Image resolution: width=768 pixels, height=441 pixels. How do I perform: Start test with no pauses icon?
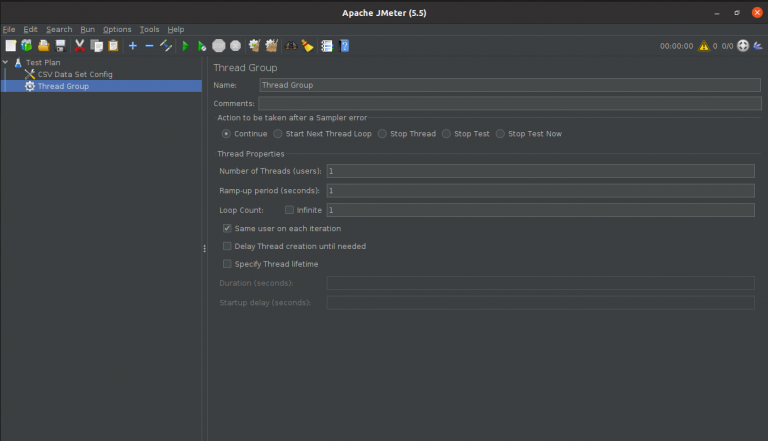[202, 46]
